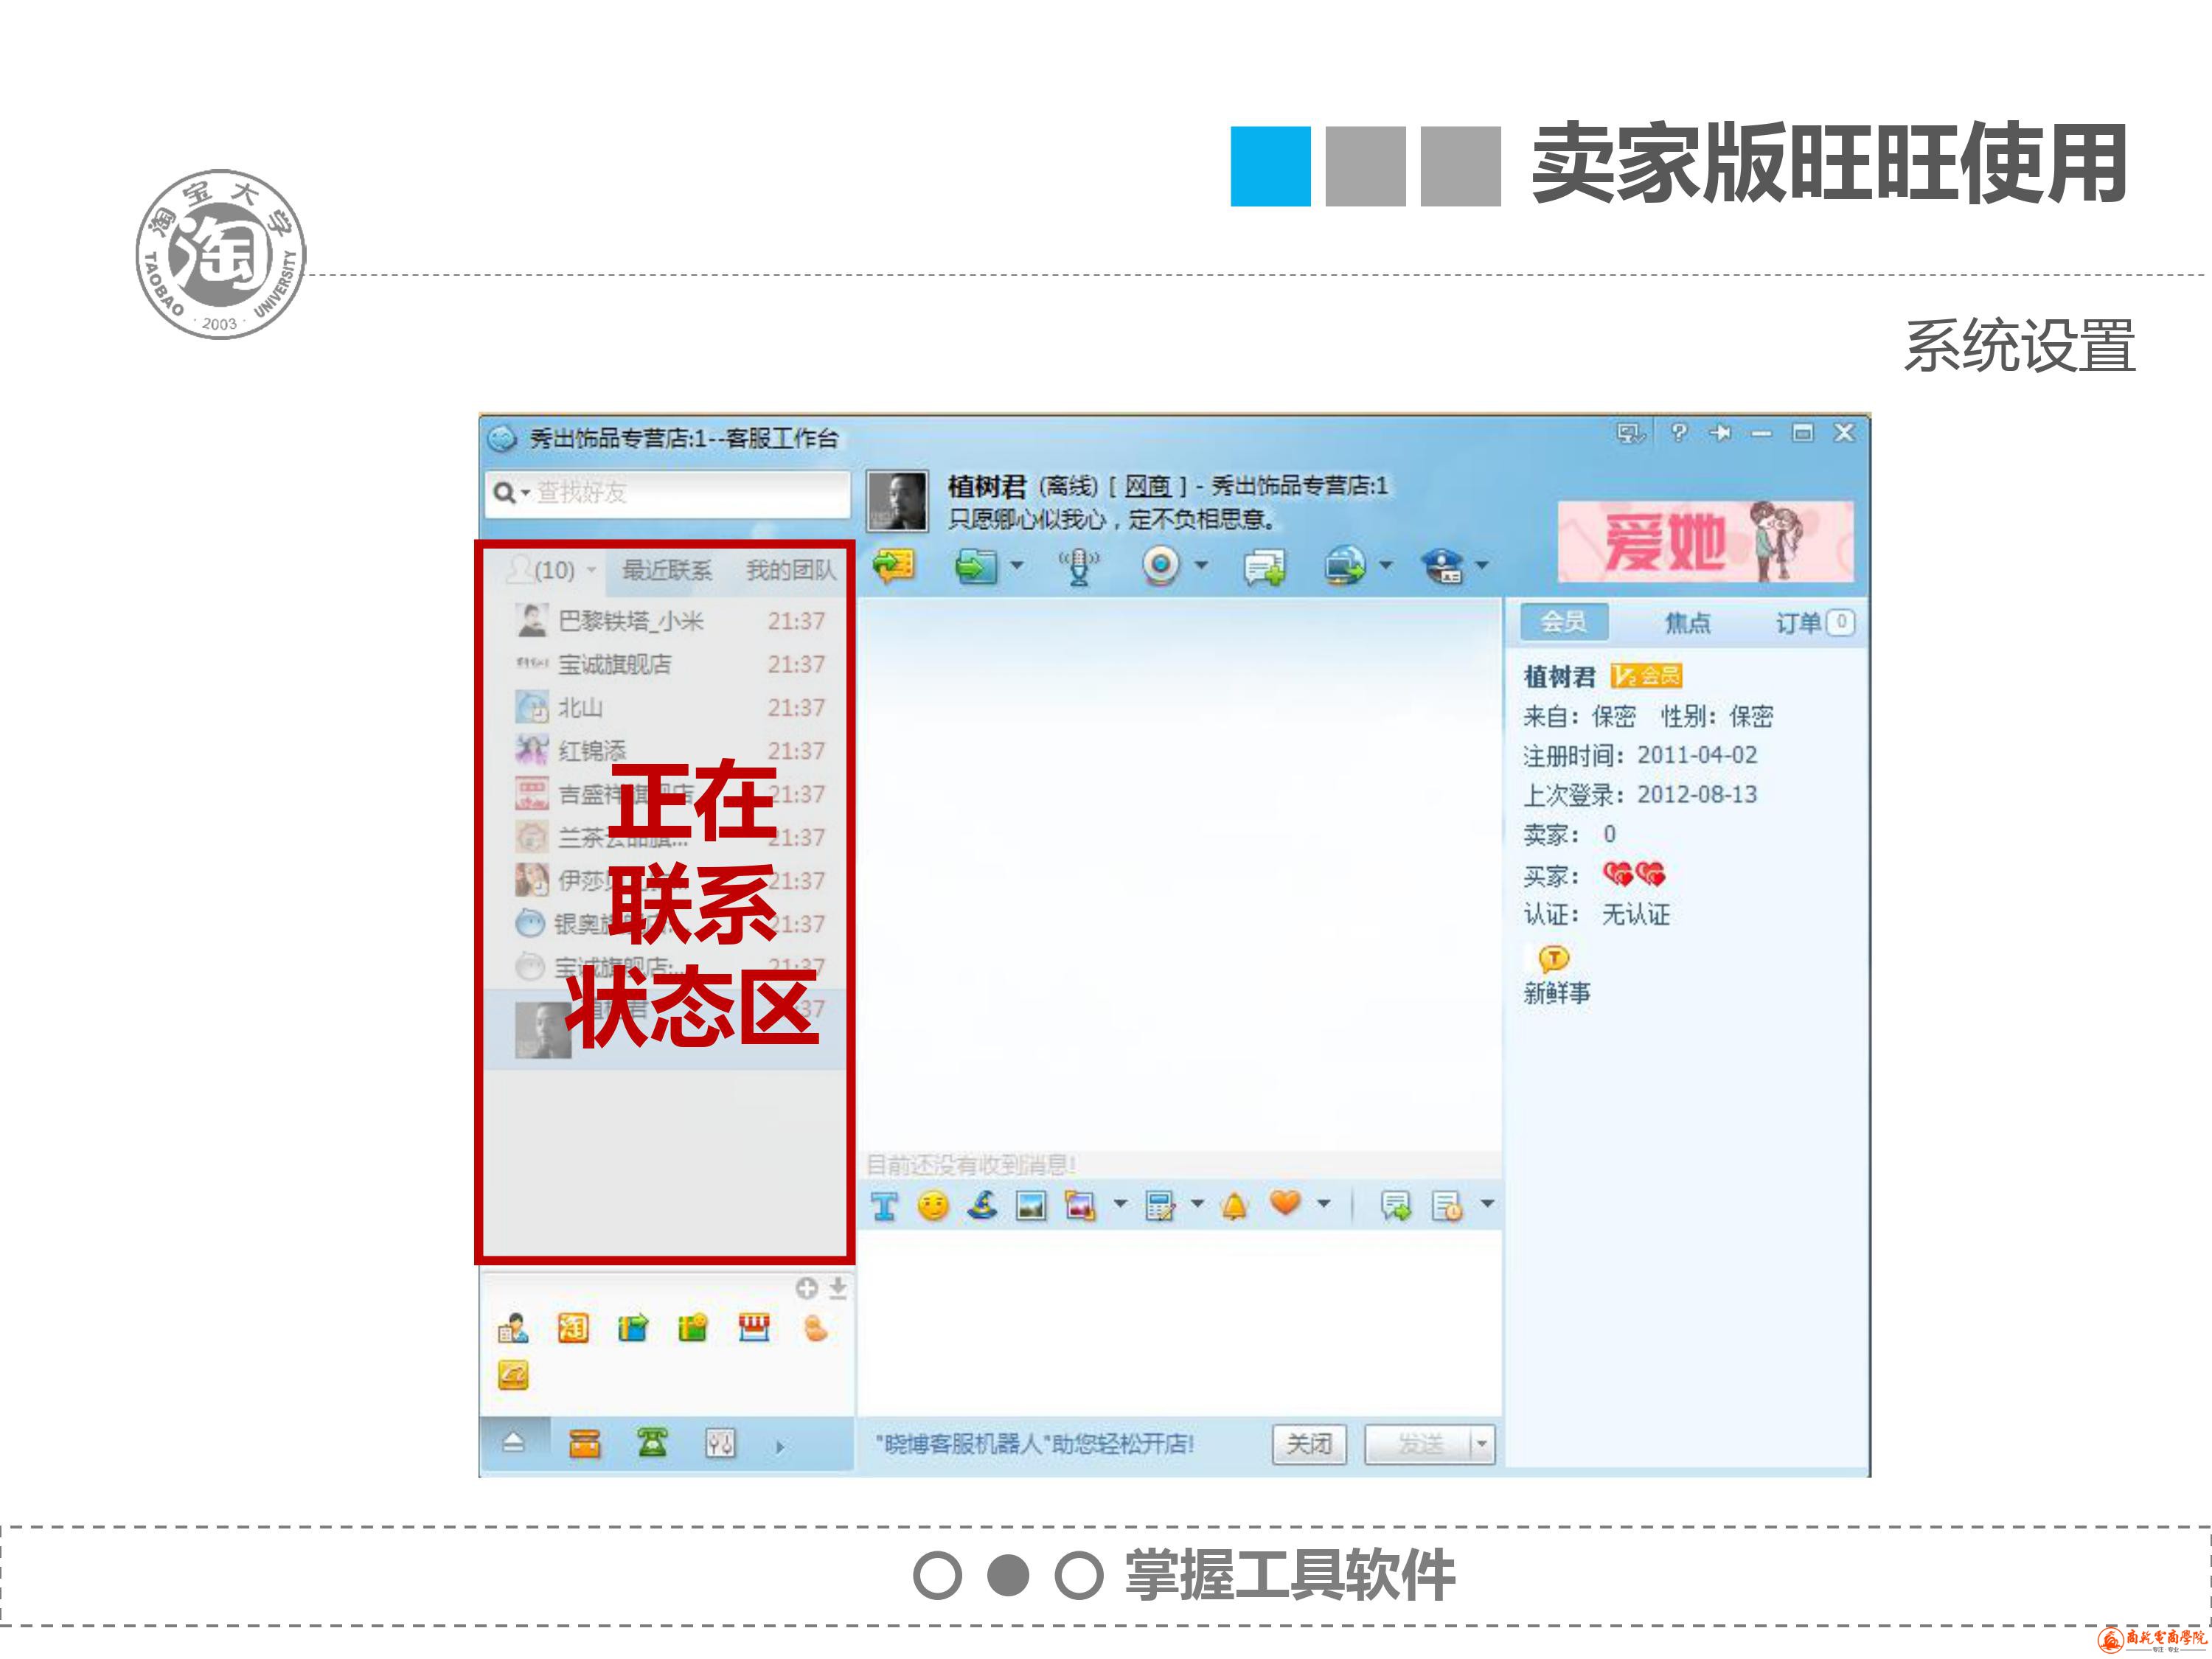Click the download arrow above the plugins
2212x1659 pixels.
(x=838, y=1288)
